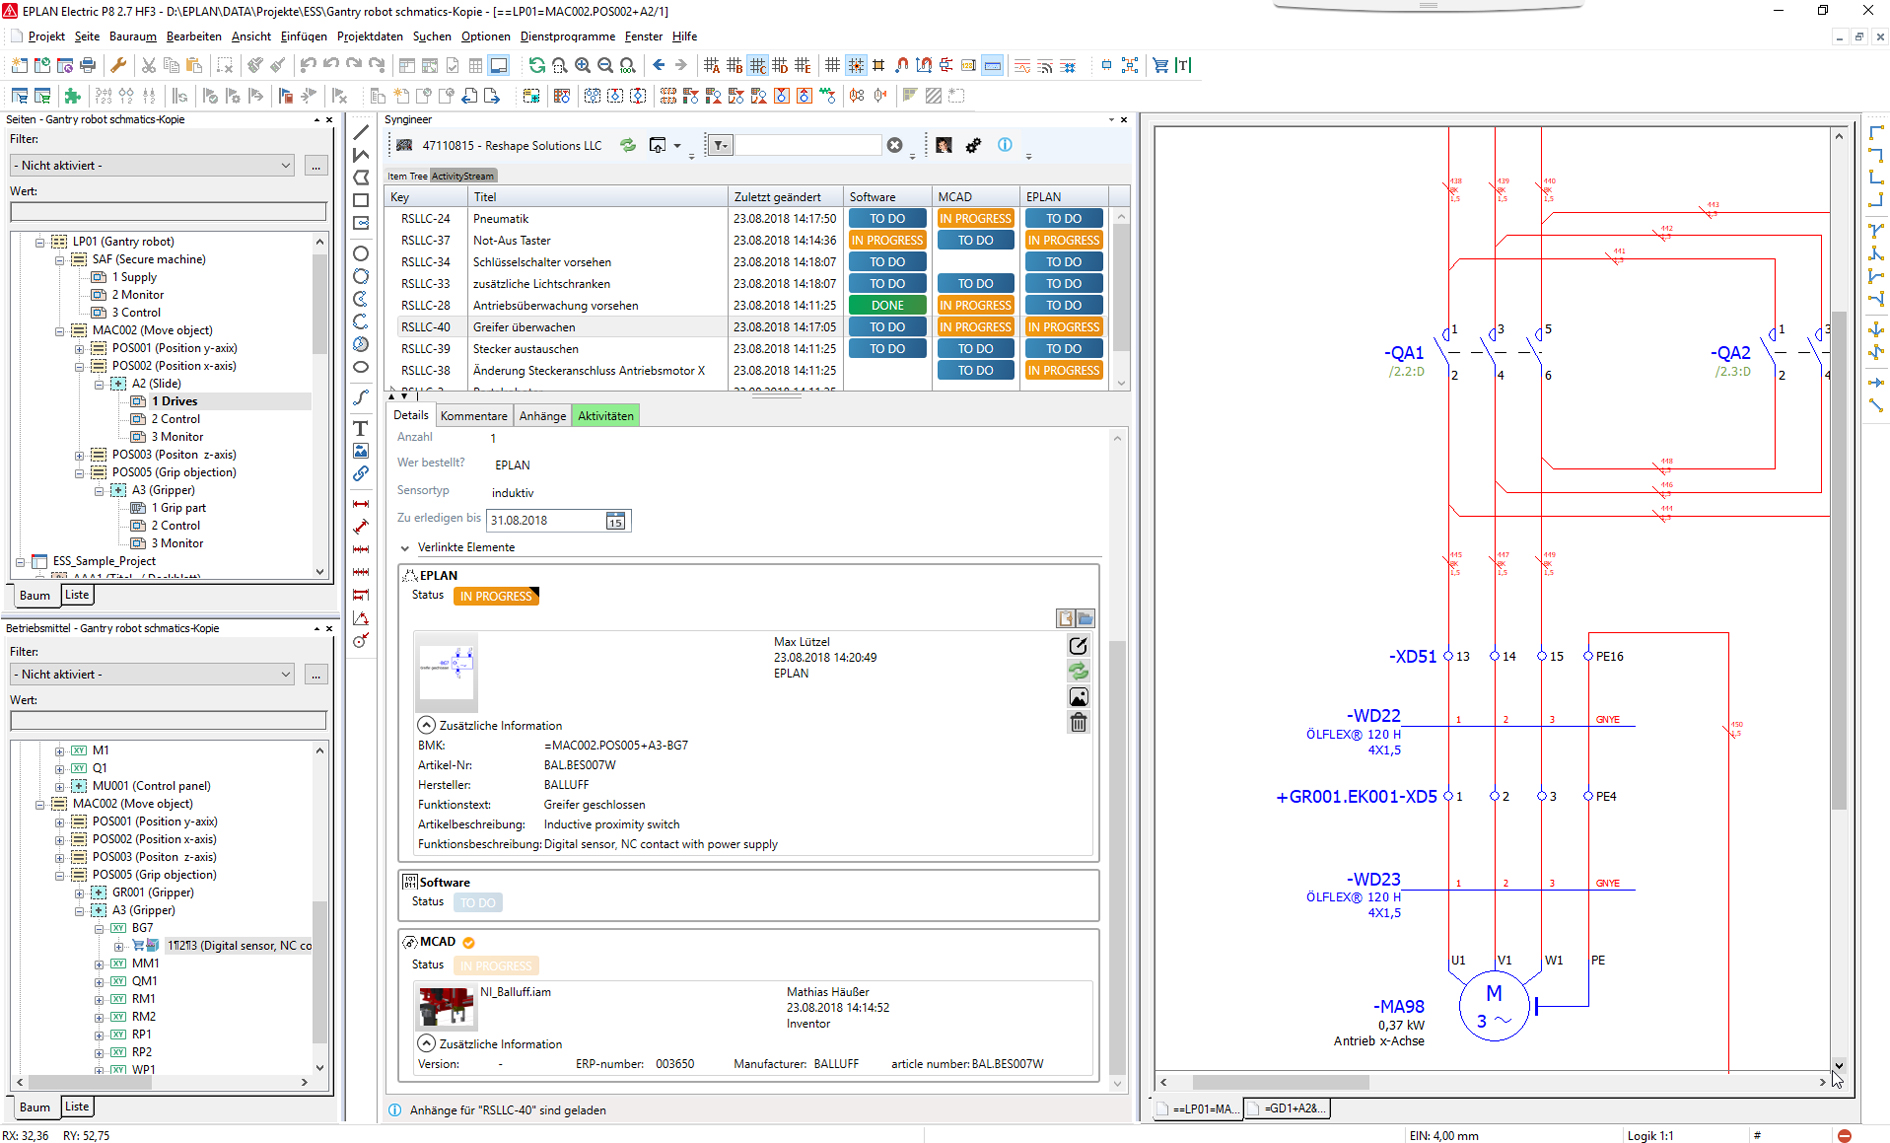The width and height of the screenshot is (1890, 1143).
Task: Open the Seiten filter dropdown
Action: coord(285,166)
